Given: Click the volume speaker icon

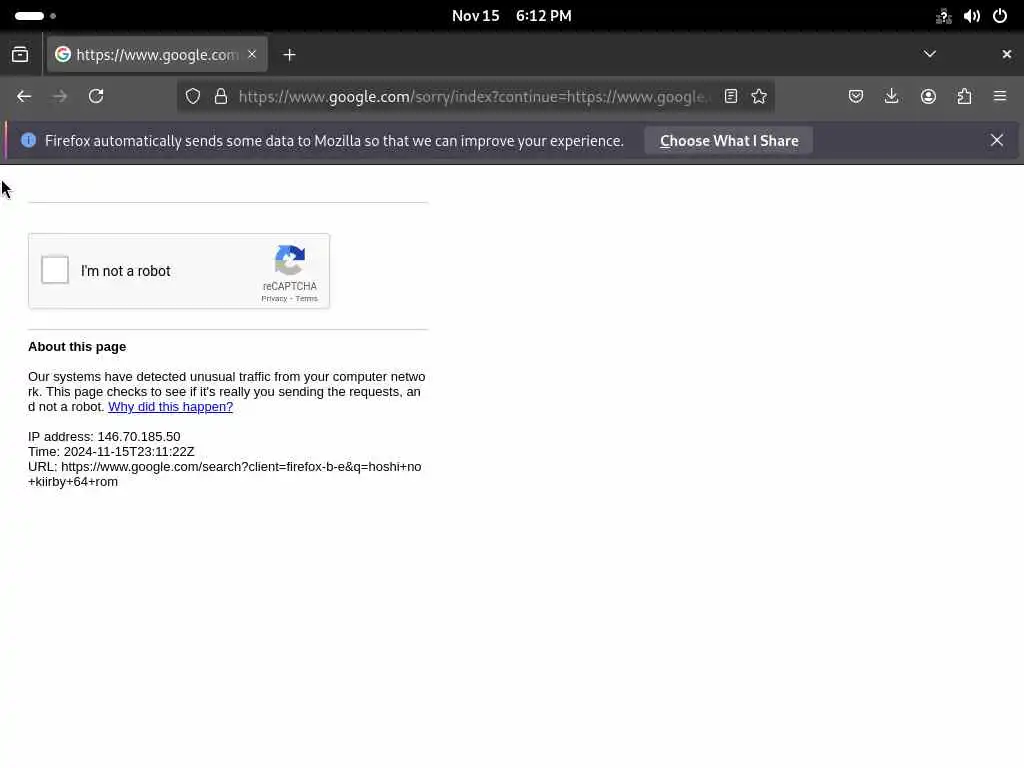Looking at the screenshot, I should (972, 16).
